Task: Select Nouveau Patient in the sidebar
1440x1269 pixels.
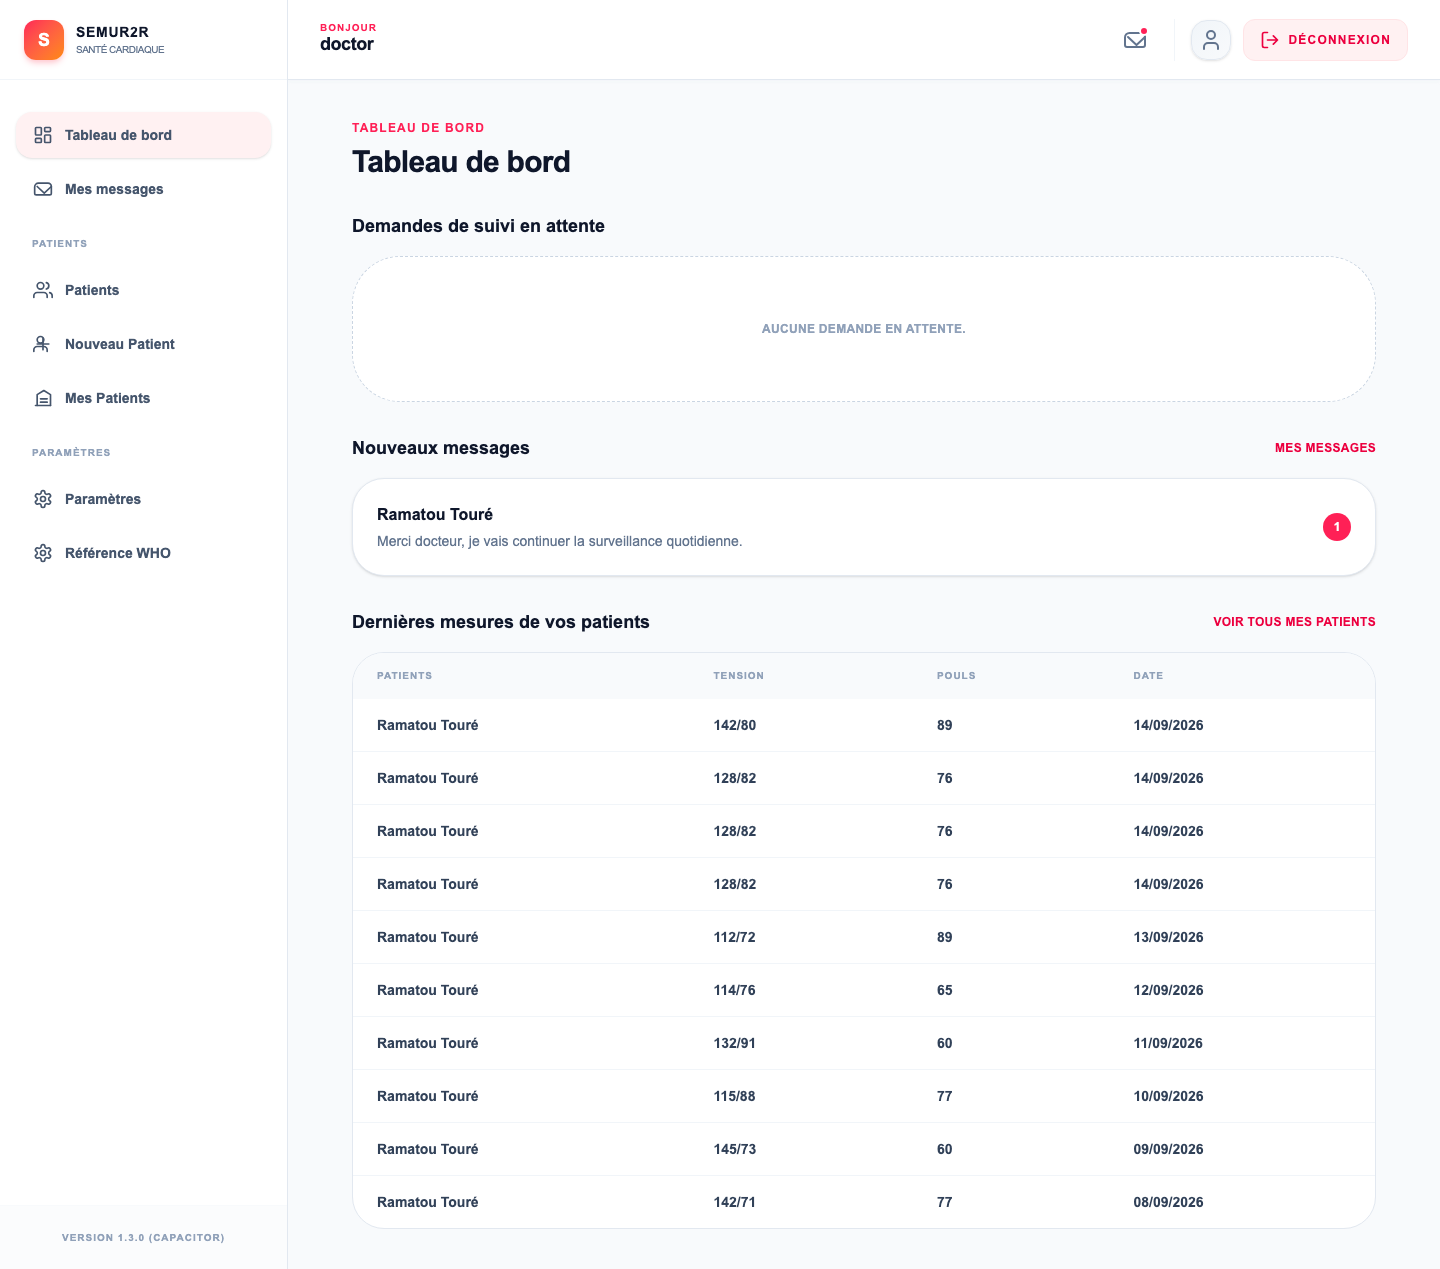Action: (x=143, y=344)
